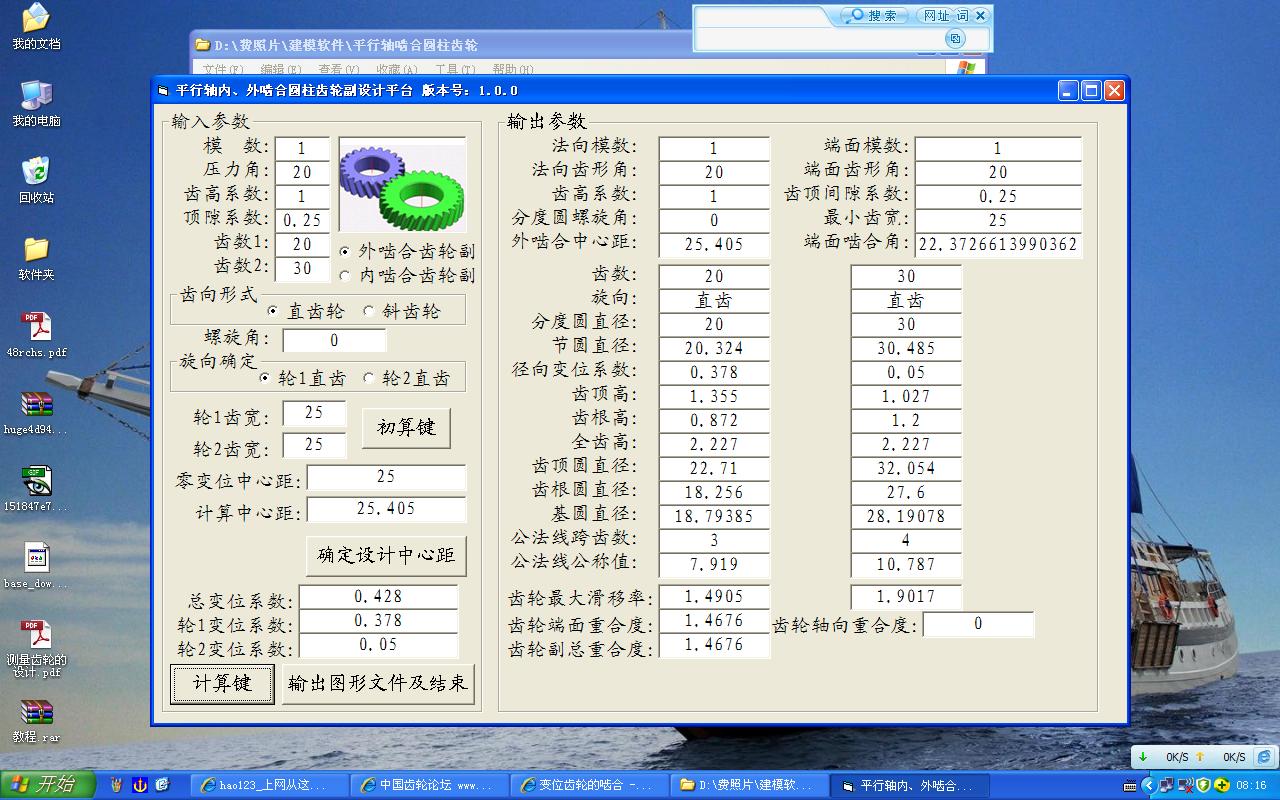Switch to 中国齿轮论坛 taskbar window

pos(430,785)
